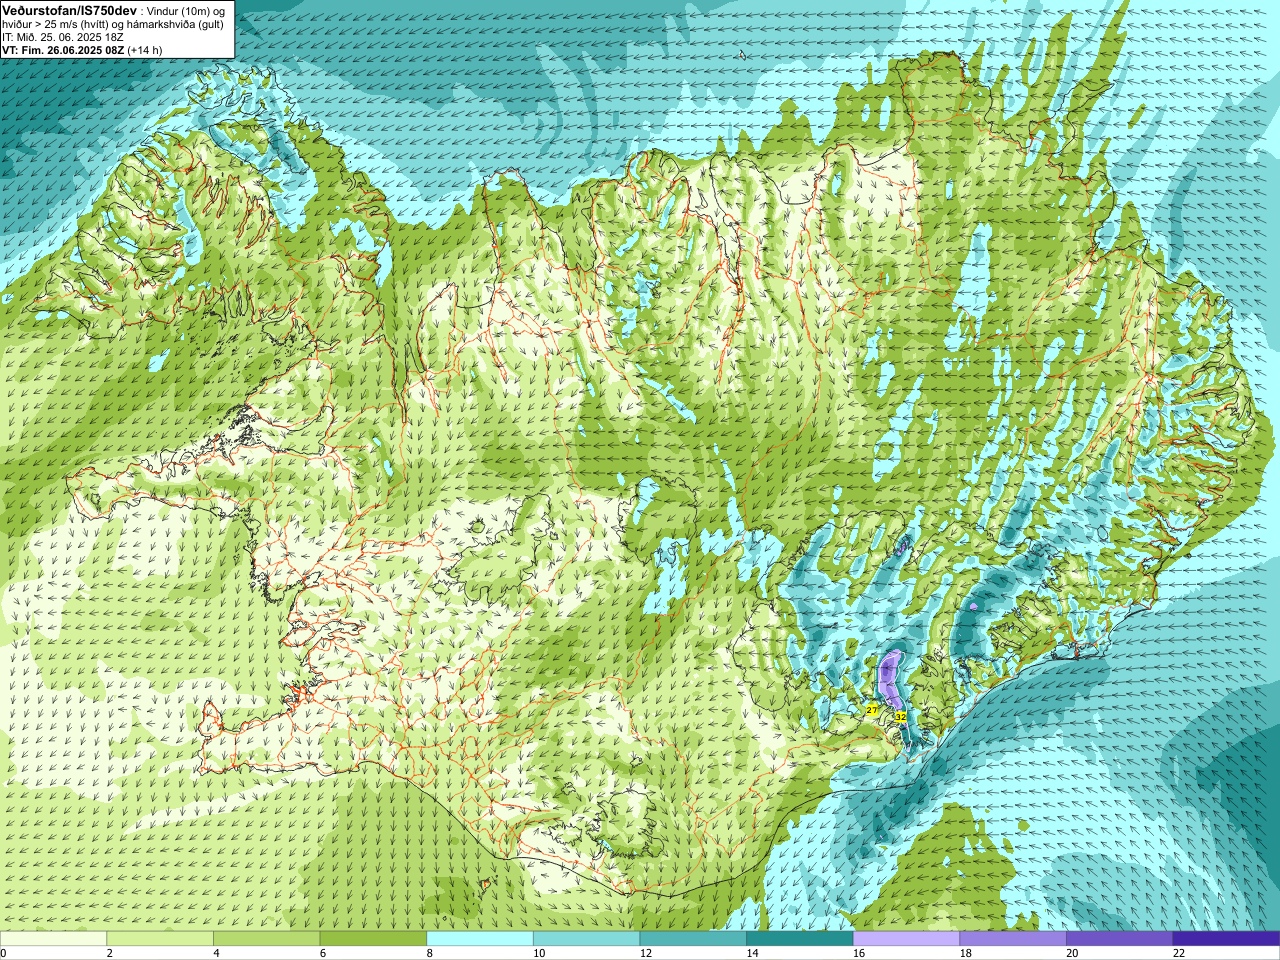Click the legend scale number 14
1280x960 pixels.
click(x=752, y=953)
